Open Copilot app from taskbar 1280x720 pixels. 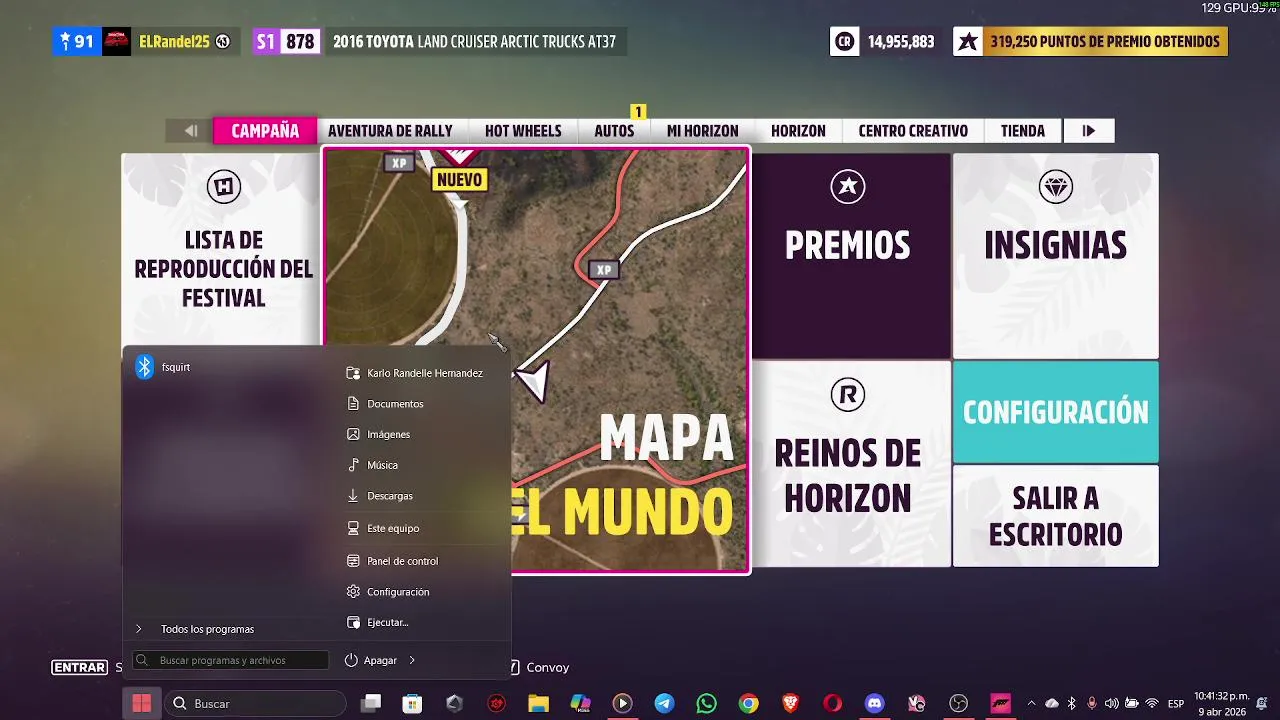pos(580,704)
